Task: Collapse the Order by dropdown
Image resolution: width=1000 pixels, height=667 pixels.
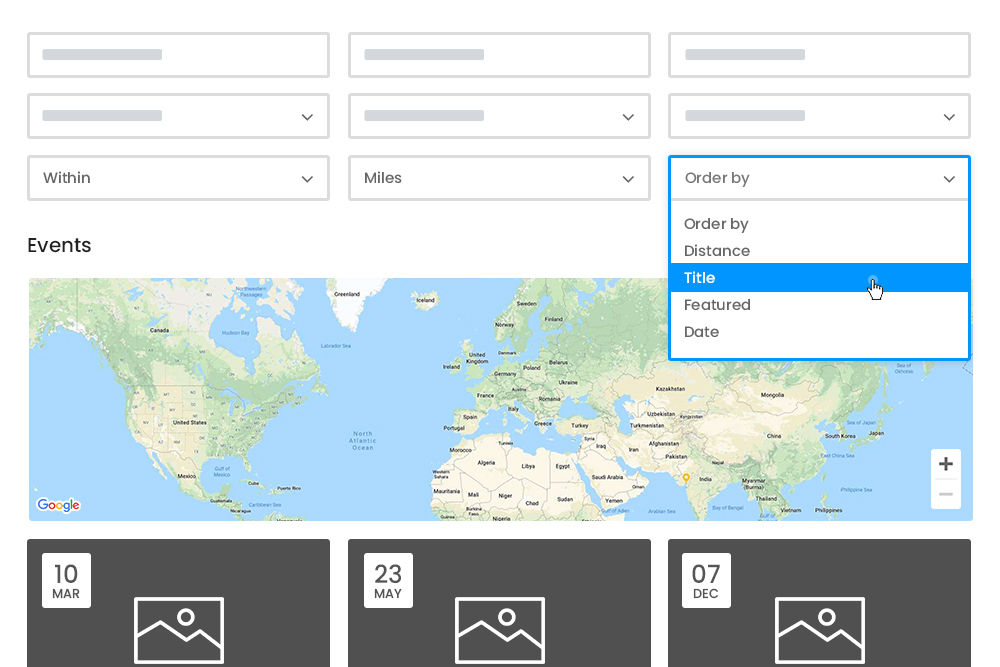Action: pyautogui.click(x=819, y=178)
